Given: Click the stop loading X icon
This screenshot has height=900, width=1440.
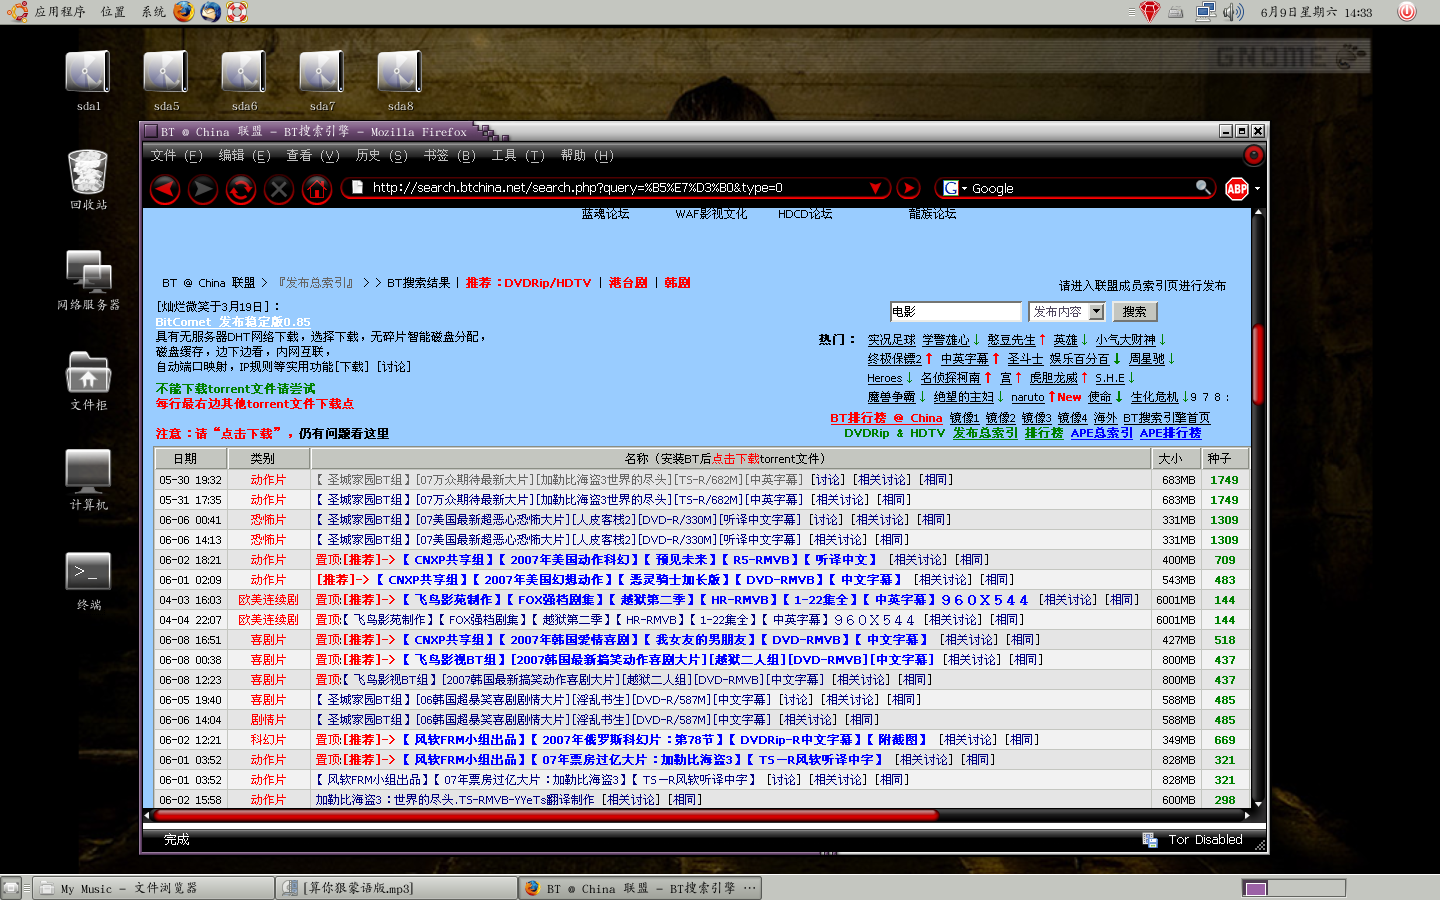Looking at the screenshot, I should click(x=279, y=188).
